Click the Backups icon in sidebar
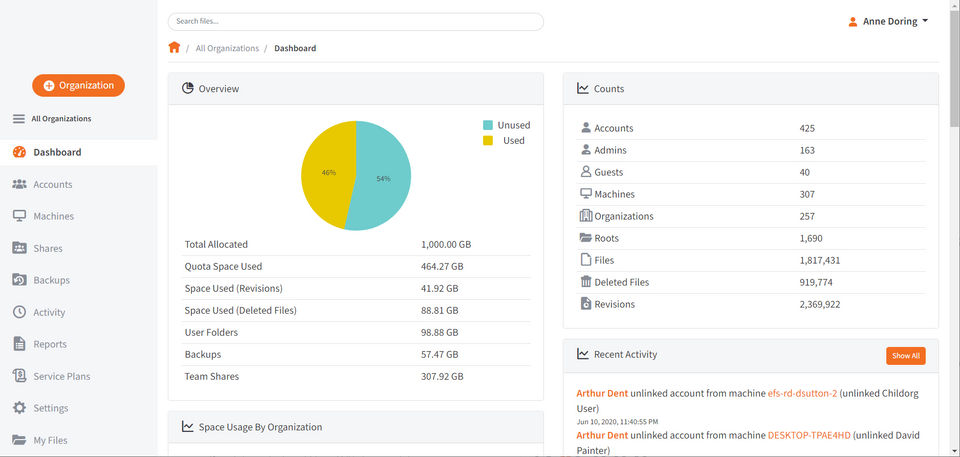The image size is (960, 457). (20, 280)
